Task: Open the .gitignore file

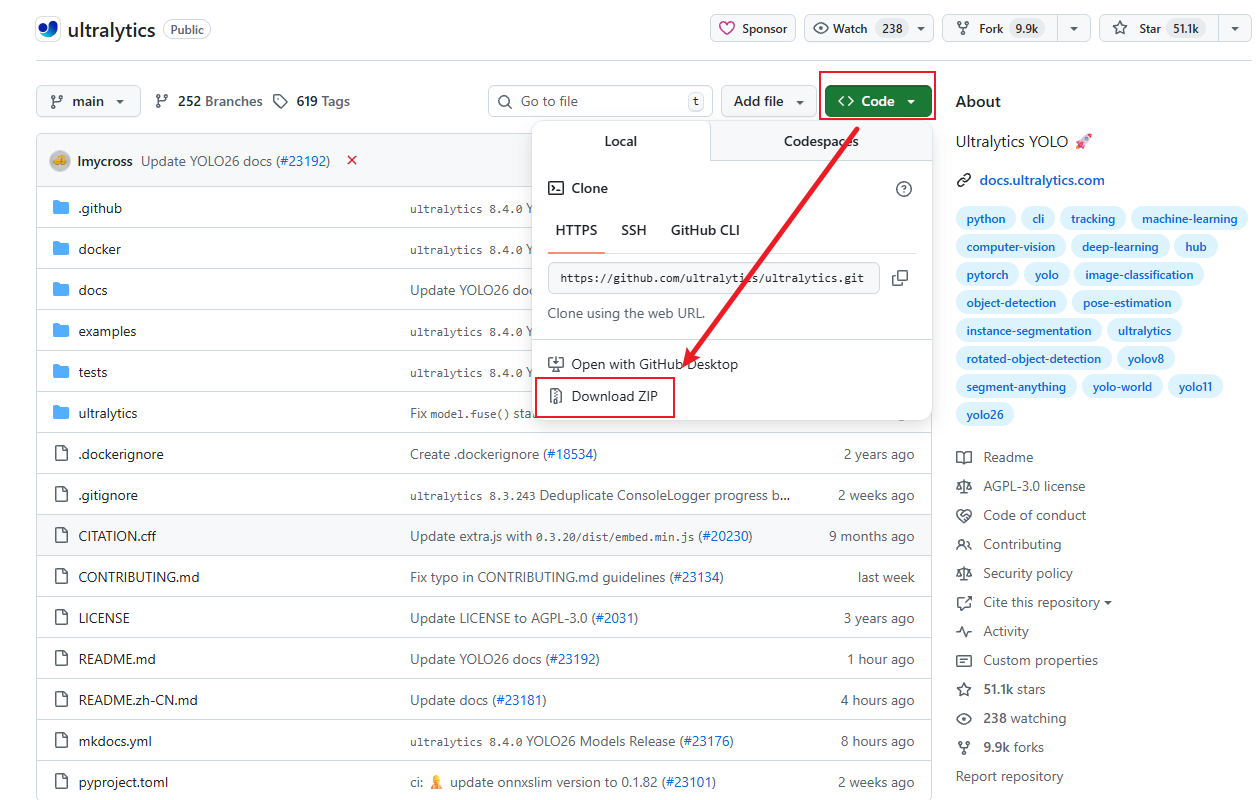Action: [x=108, y=495]
